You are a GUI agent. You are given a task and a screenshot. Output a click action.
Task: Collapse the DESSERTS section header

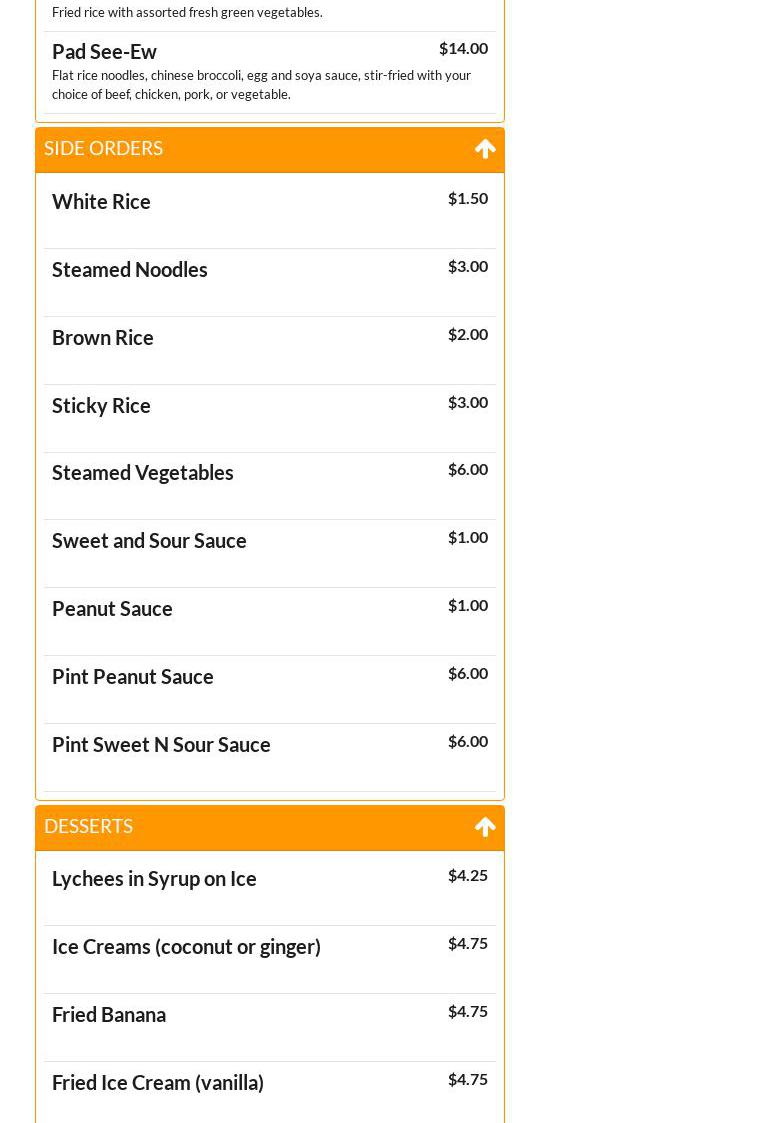(x=89, y=826)
